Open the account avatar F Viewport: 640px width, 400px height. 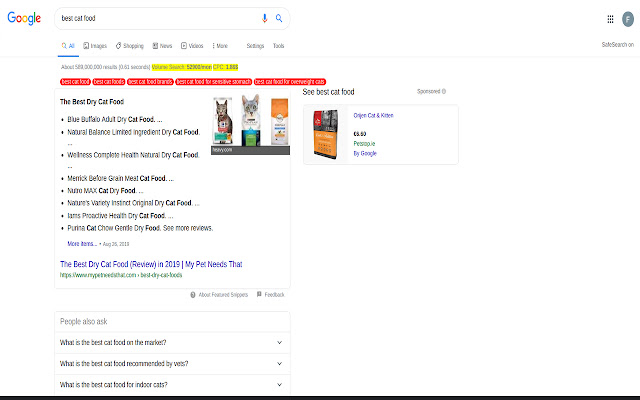click(x=628, y=19)
